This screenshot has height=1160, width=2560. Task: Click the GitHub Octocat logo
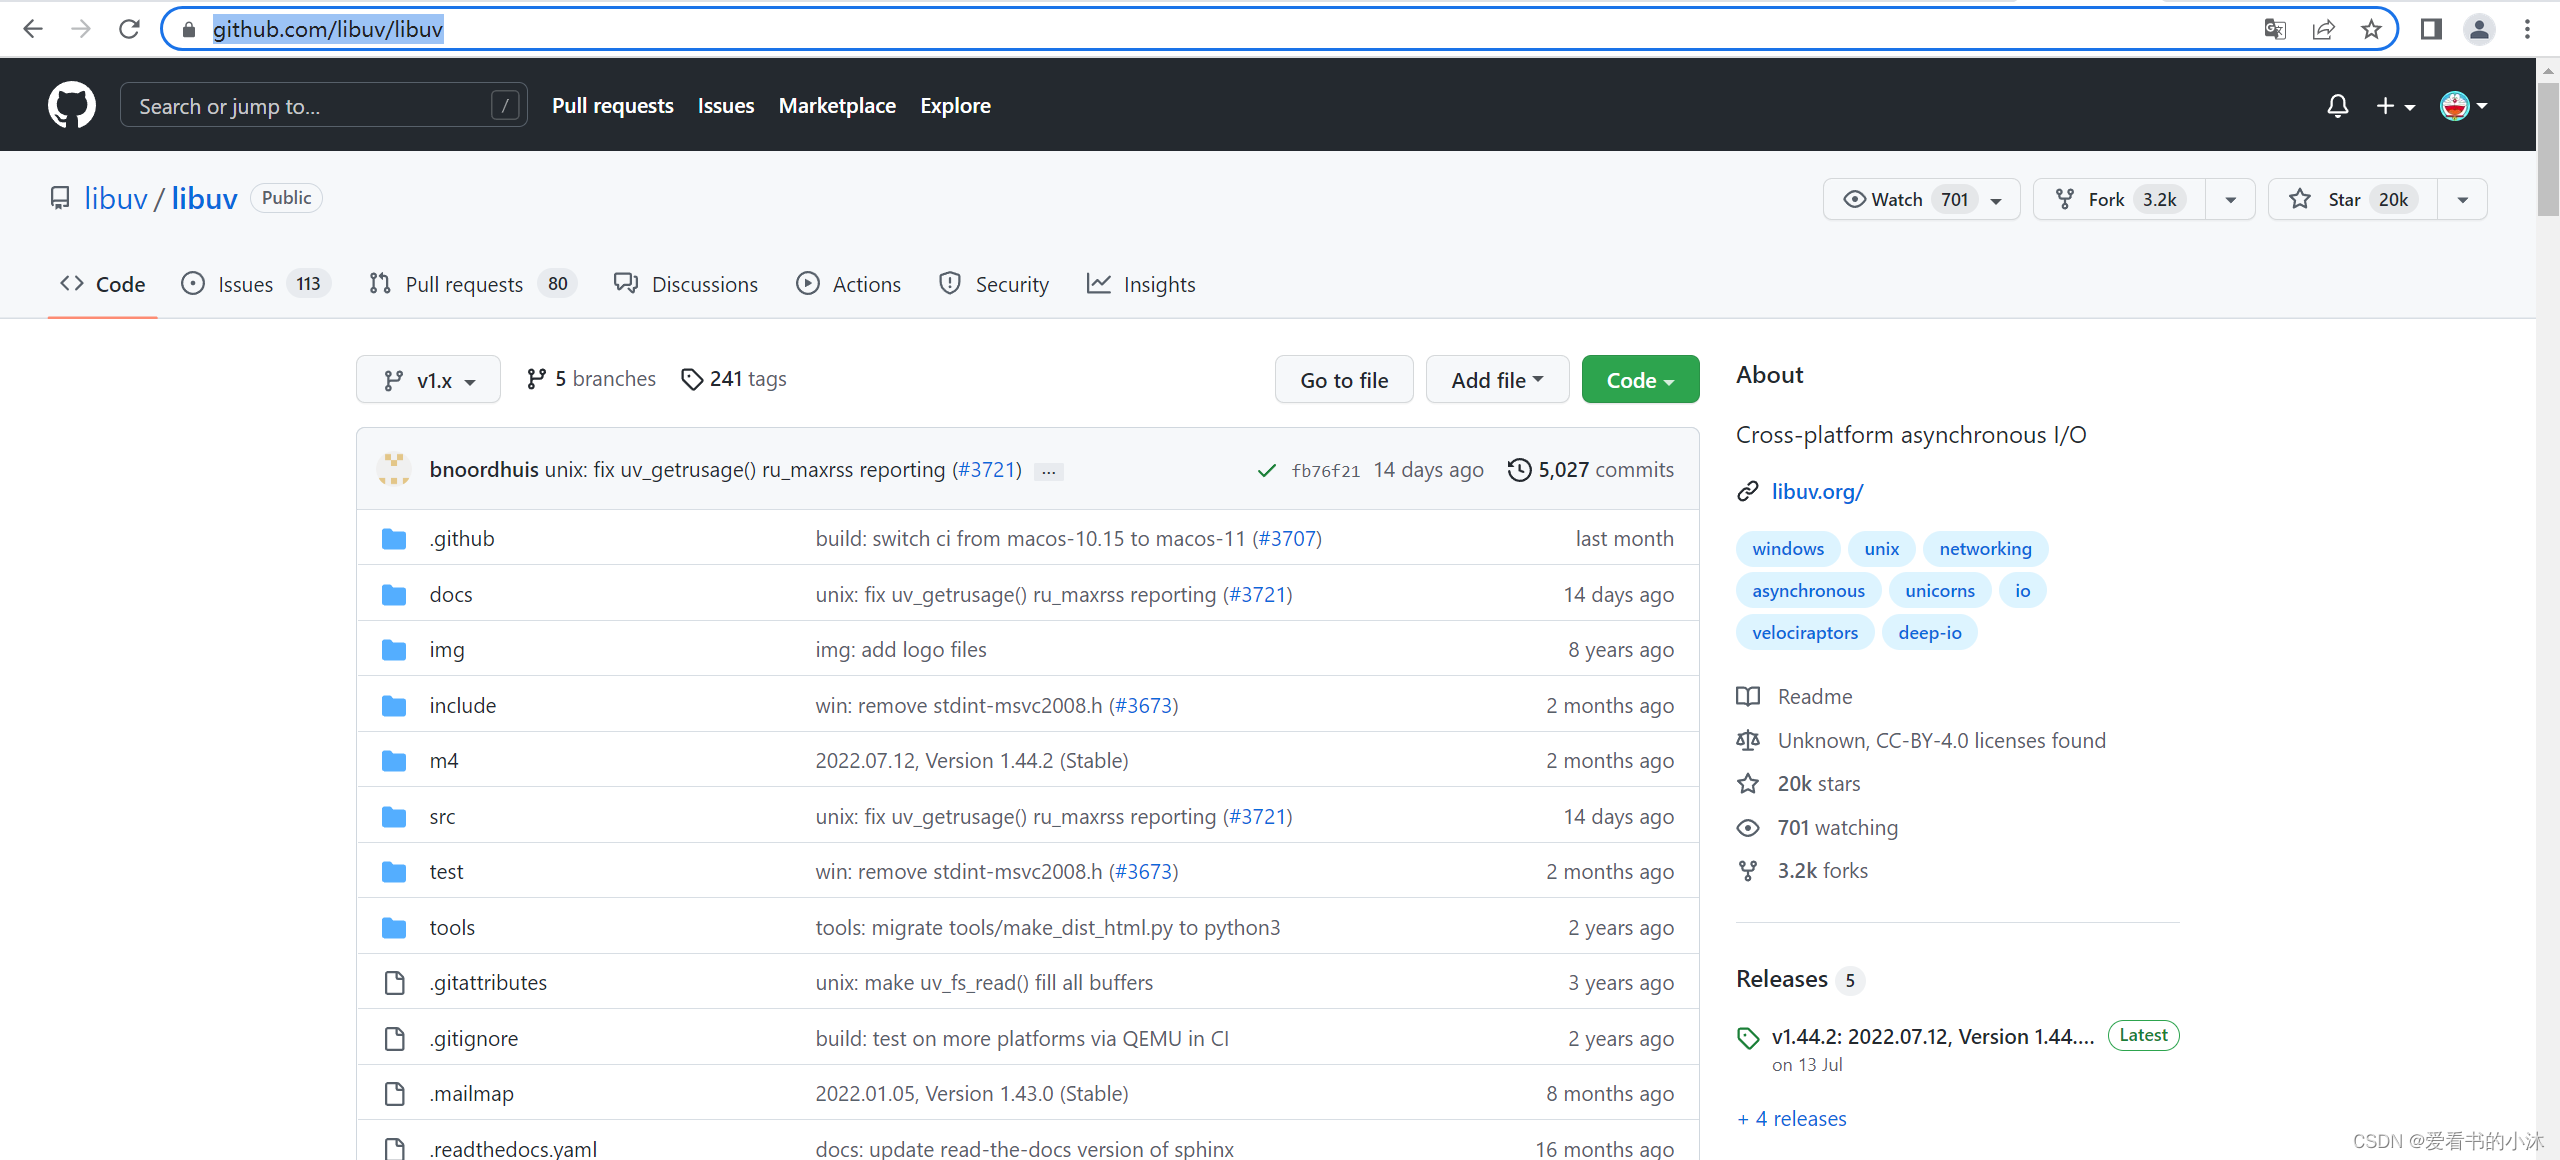coord(72,105)
